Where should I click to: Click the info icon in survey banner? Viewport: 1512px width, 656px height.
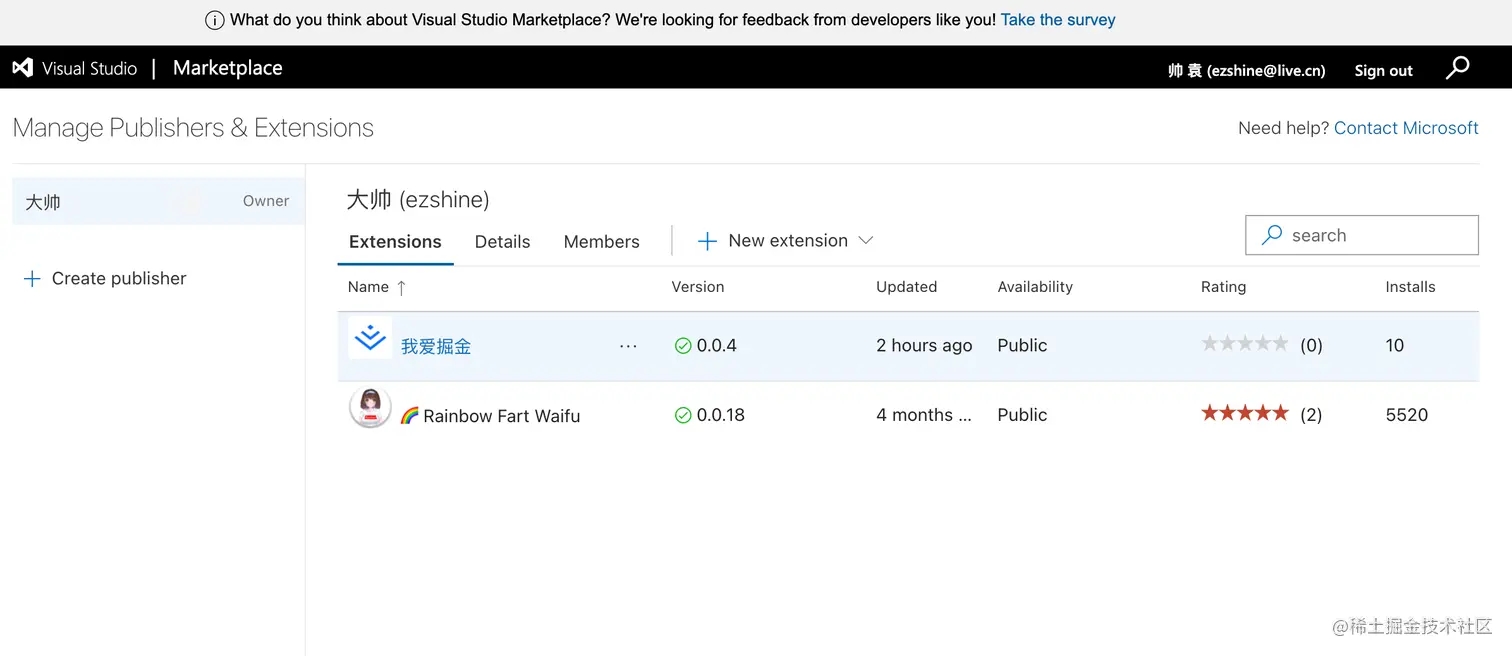point(214,20)
